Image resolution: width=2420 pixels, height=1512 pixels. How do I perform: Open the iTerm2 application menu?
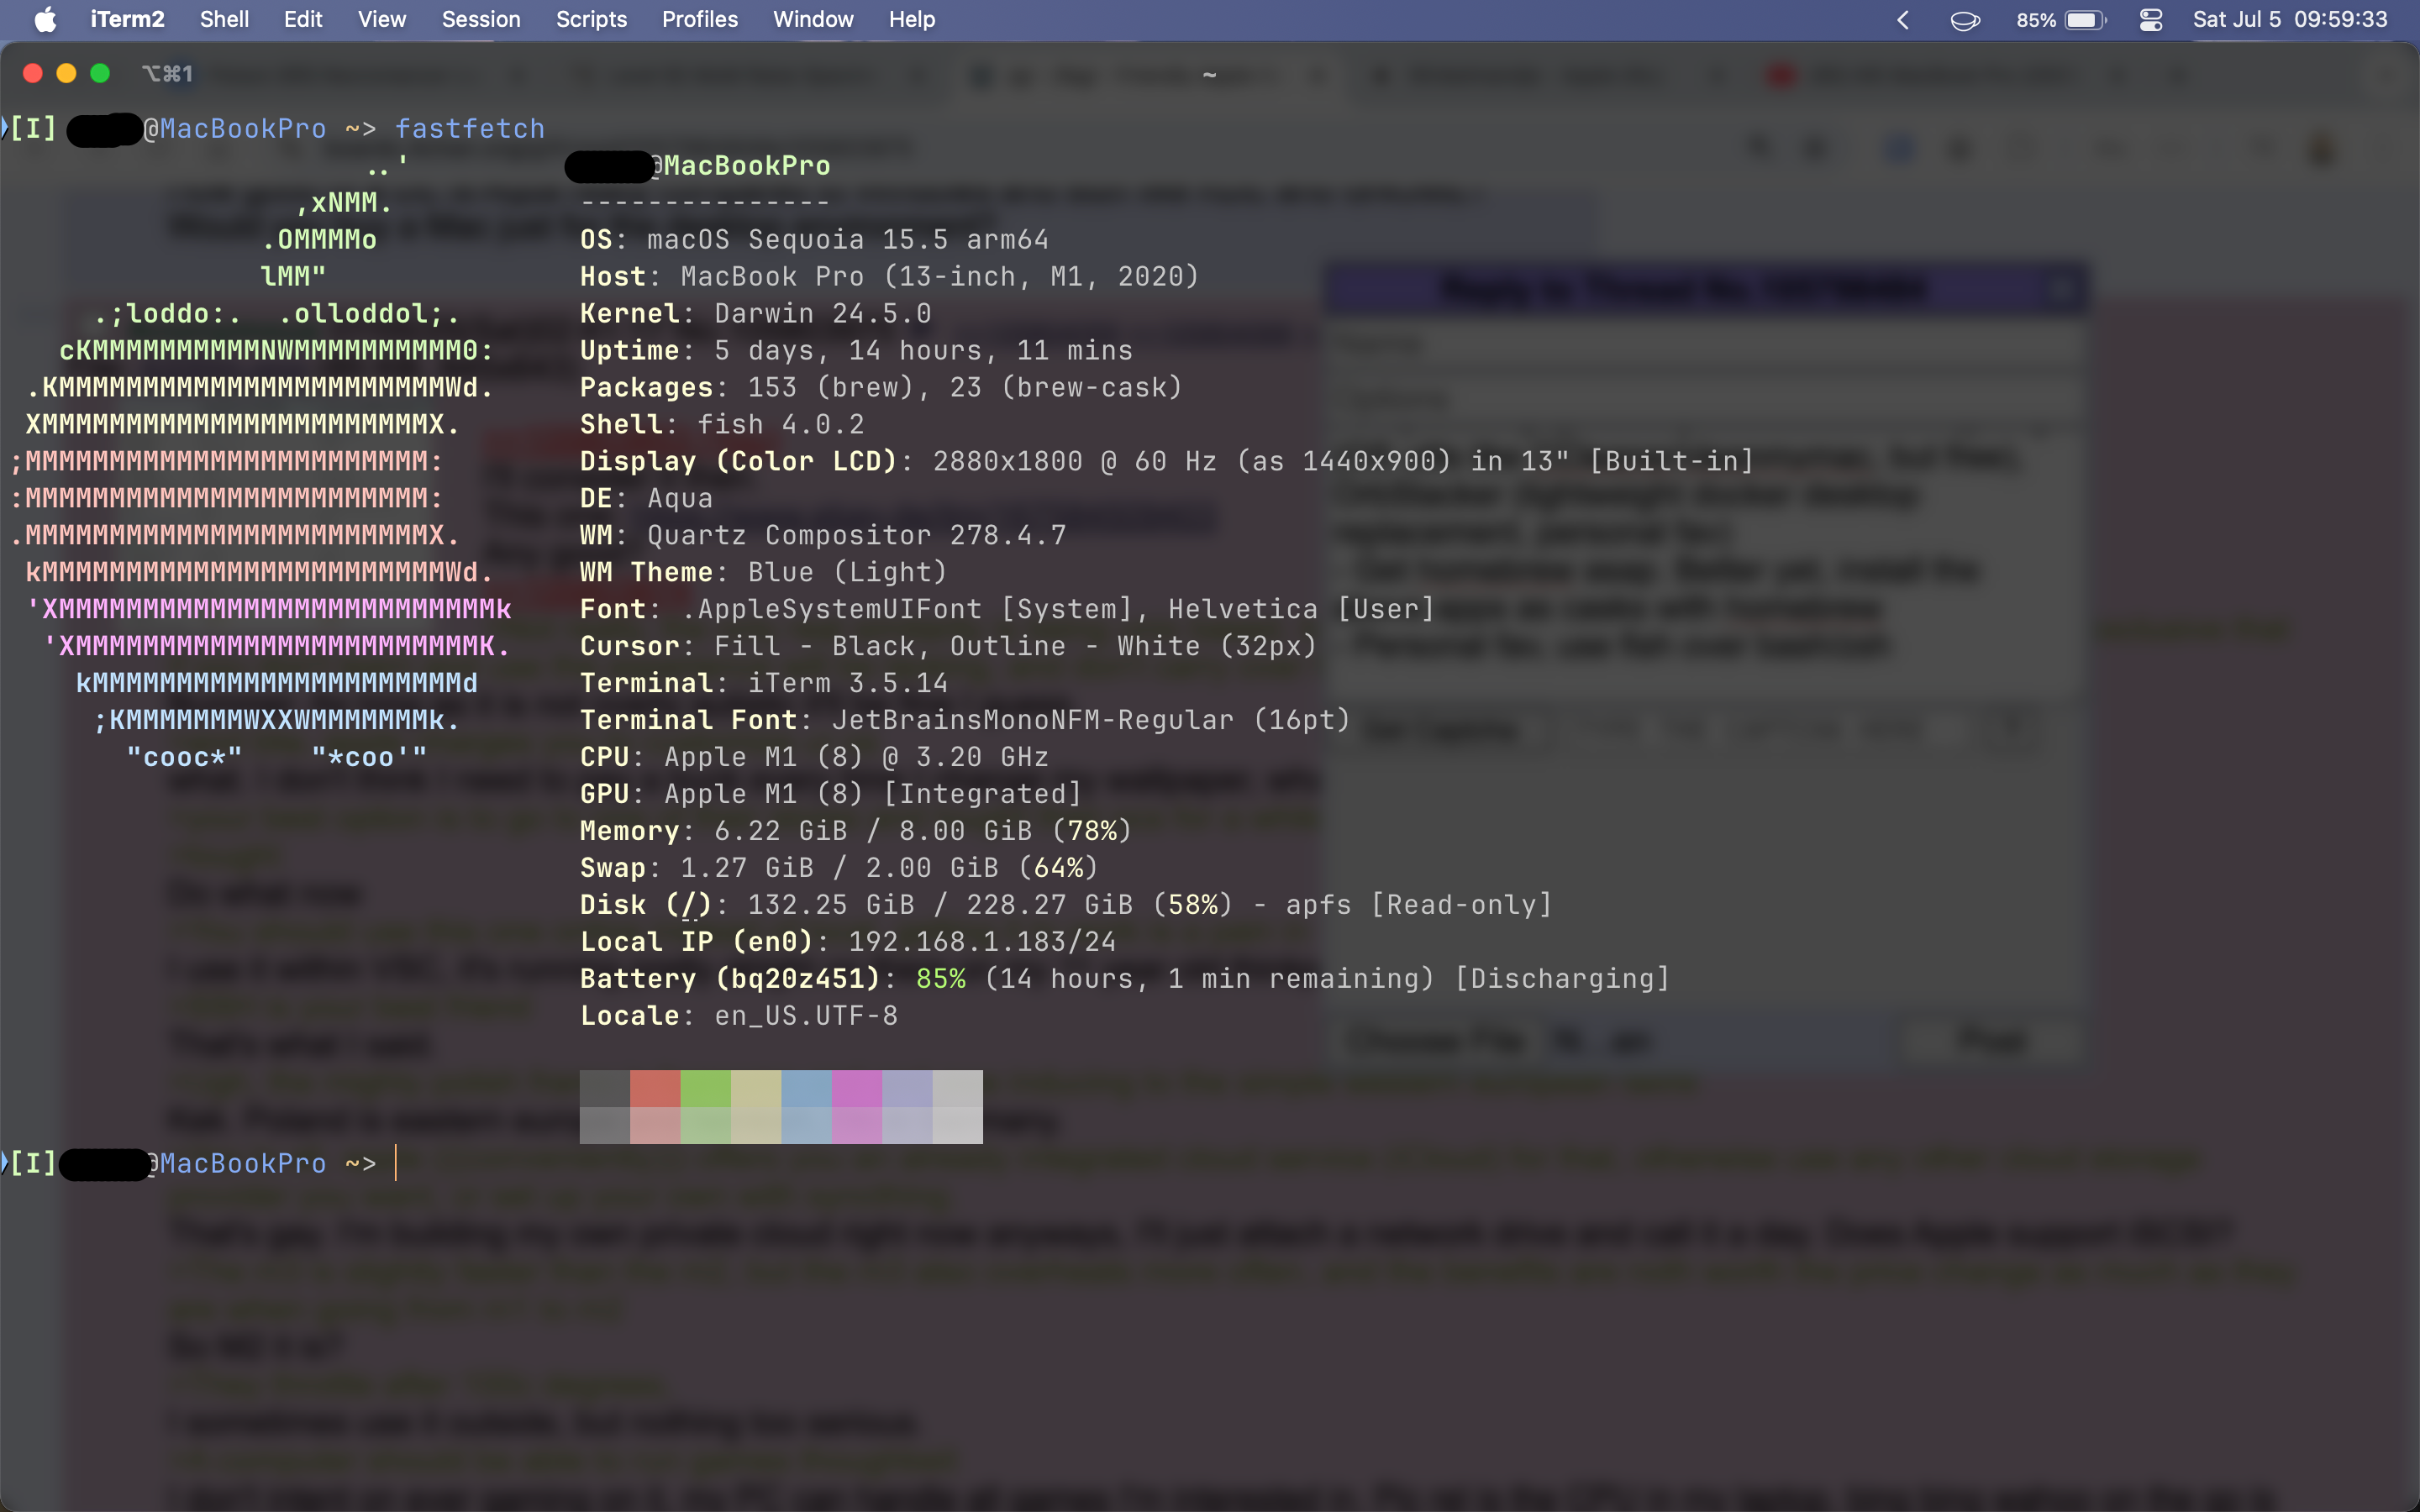127,19
